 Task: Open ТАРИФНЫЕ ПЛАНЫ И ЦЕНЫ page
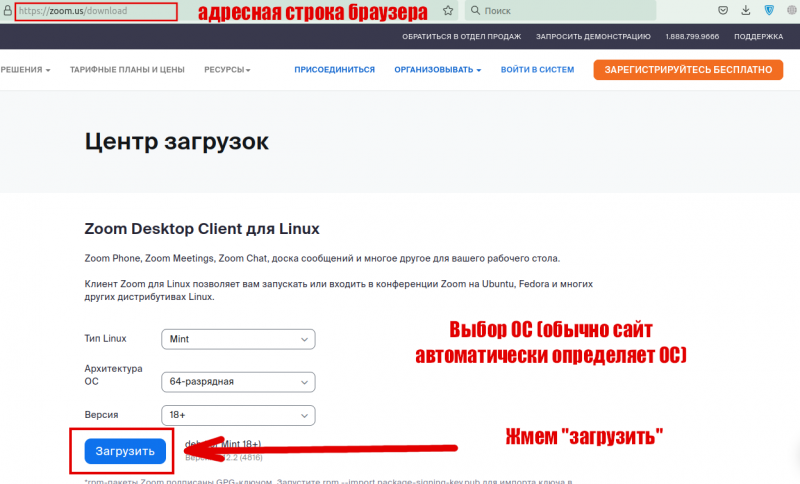click(127, 70)
